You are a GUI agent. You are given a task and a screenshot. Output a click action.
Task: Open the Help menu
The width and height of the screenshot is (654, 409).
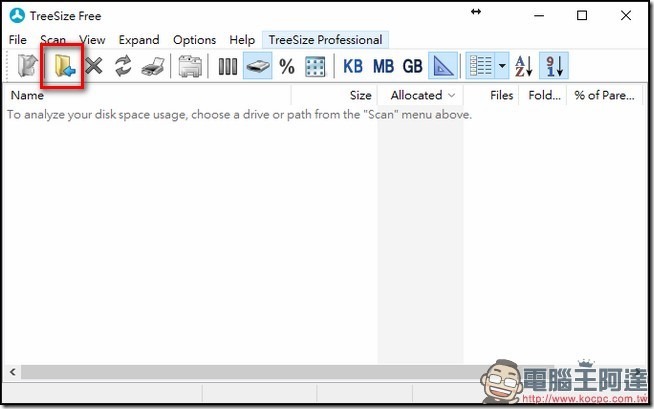pyautogui.click(x=242, y=40)
